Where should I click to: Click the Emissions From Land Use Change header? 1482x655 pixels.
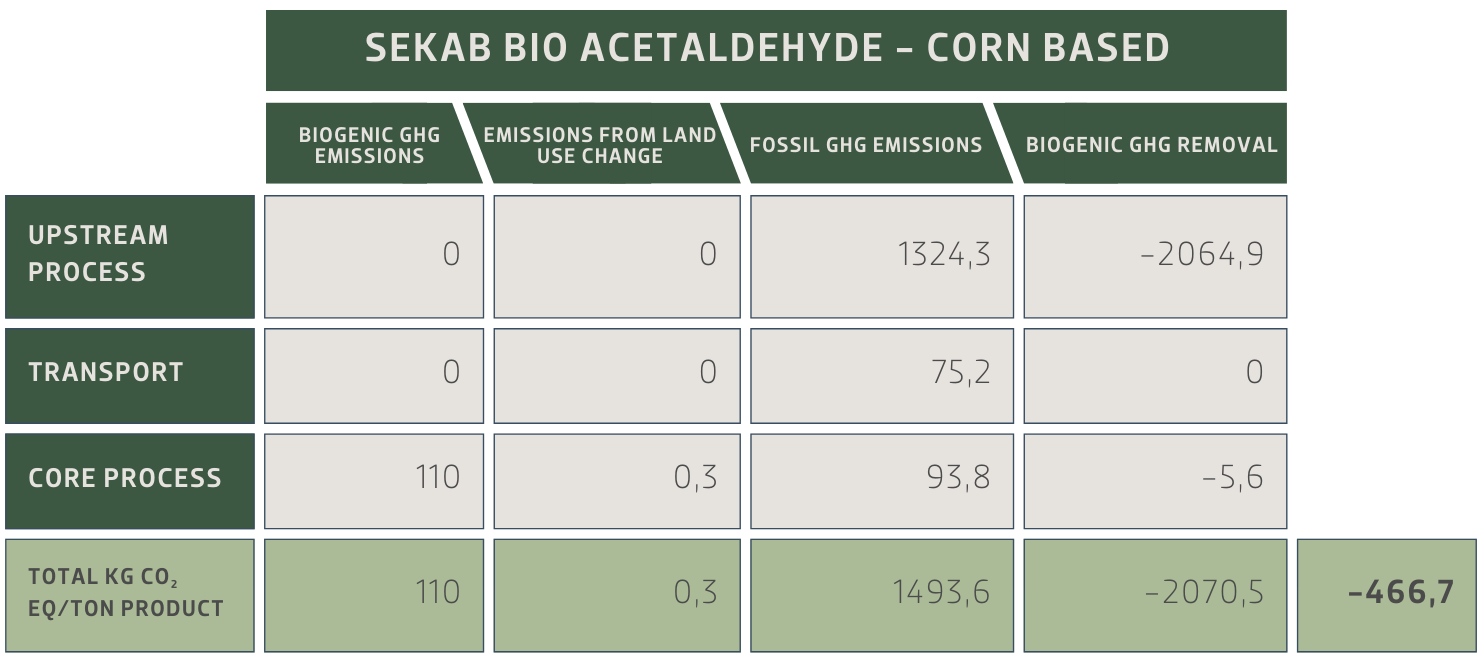point(600,145)
